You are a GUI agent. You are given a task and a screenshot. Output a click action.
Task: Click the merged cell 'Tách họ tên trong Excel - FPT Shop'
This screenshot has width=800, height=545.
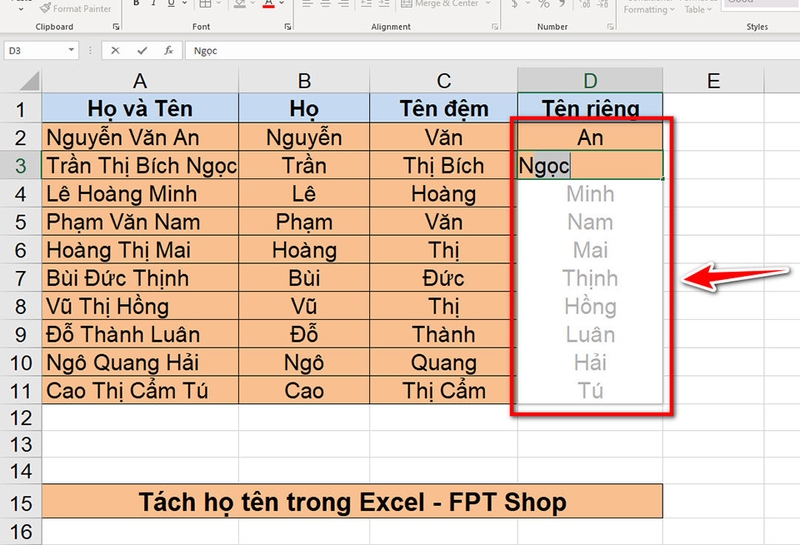pyautogui.click(x=352, y=502)
